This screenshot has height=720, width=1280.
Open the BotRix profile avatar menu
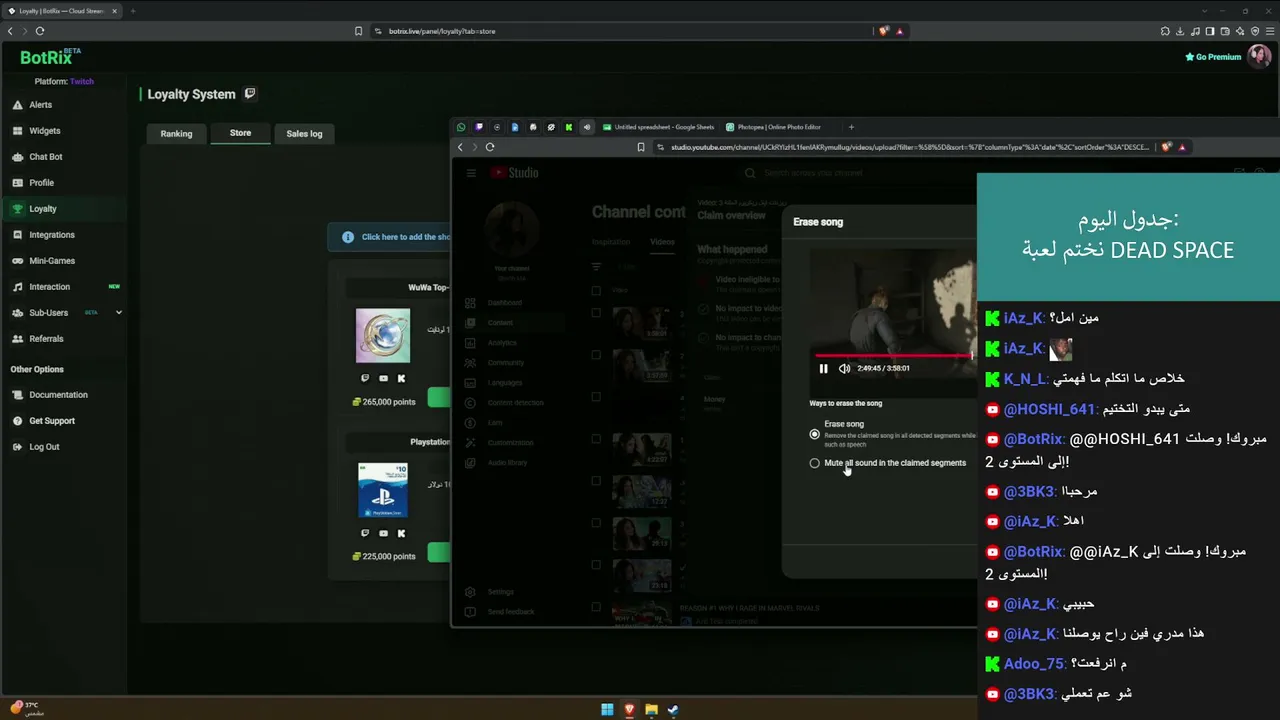pyautogui.click(x=1259, y=57)
